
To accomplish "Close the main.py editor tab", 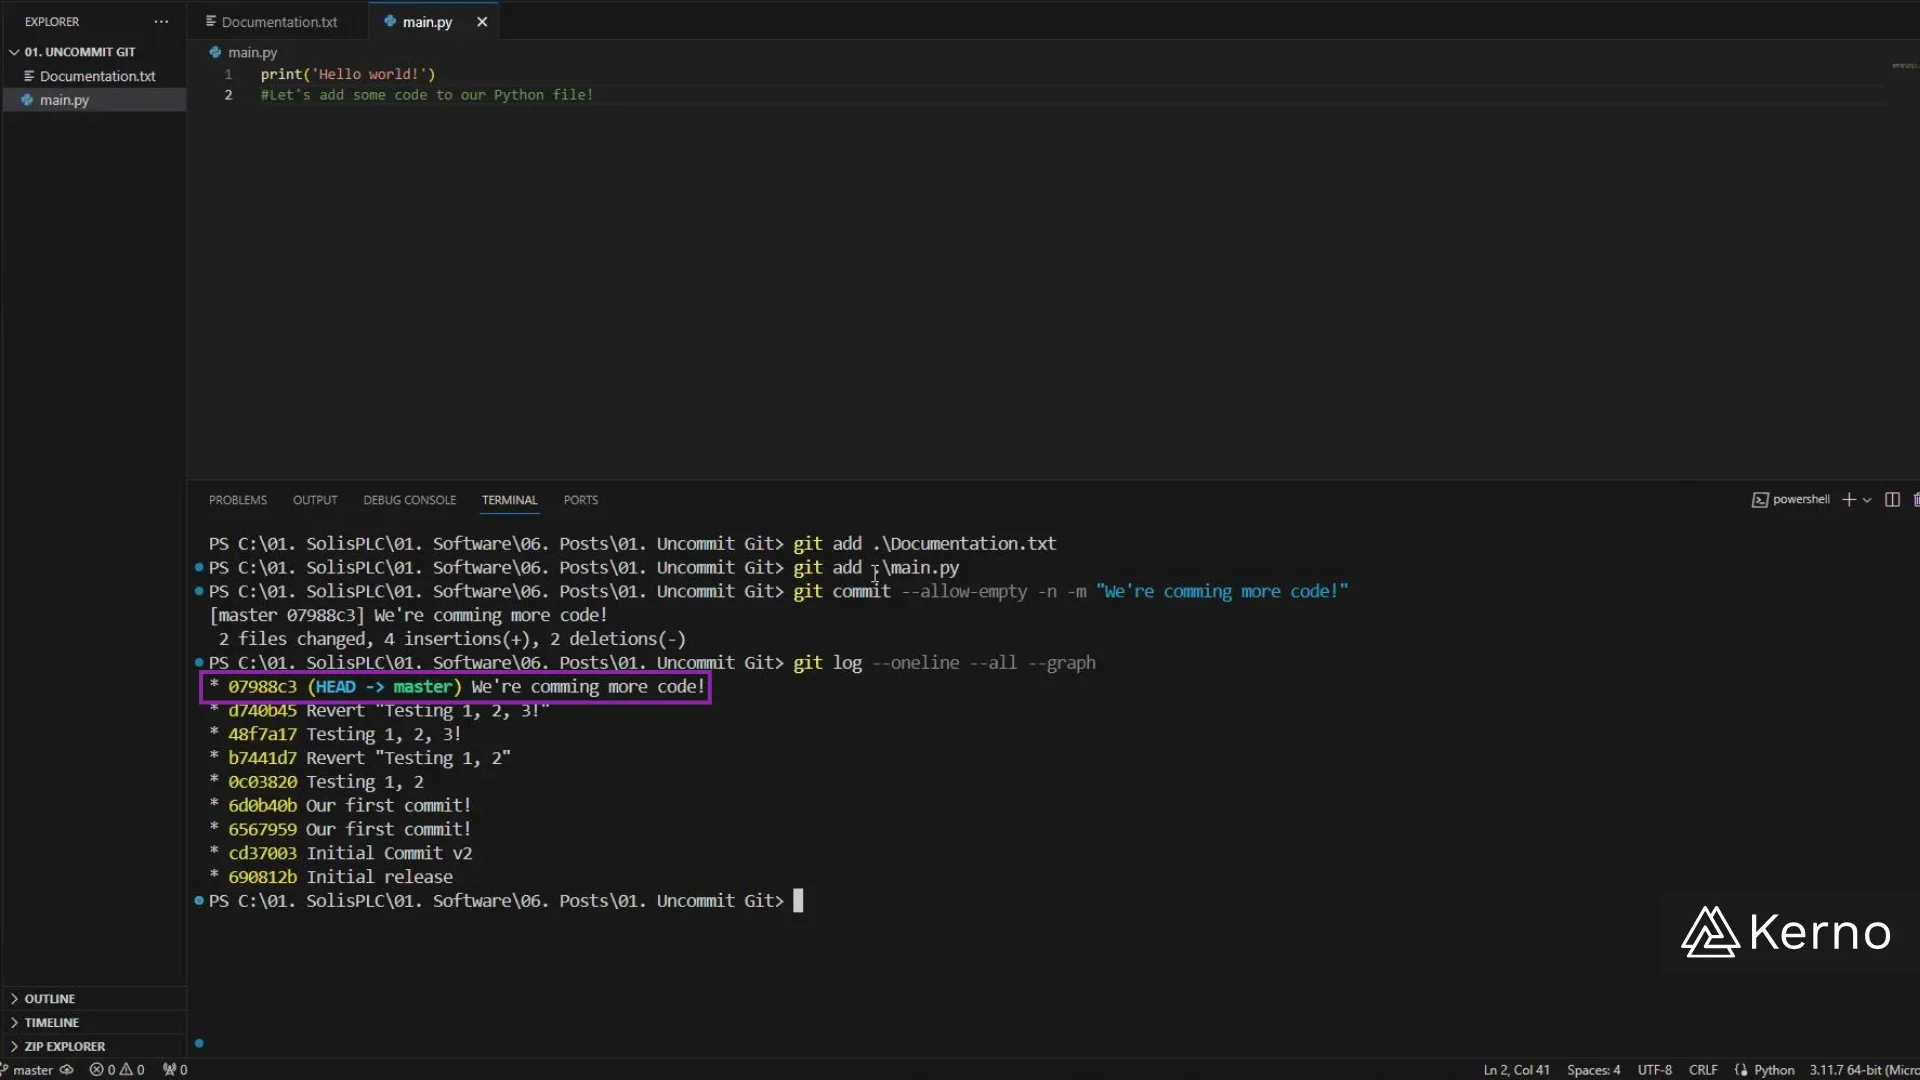I will pos(482,21).
